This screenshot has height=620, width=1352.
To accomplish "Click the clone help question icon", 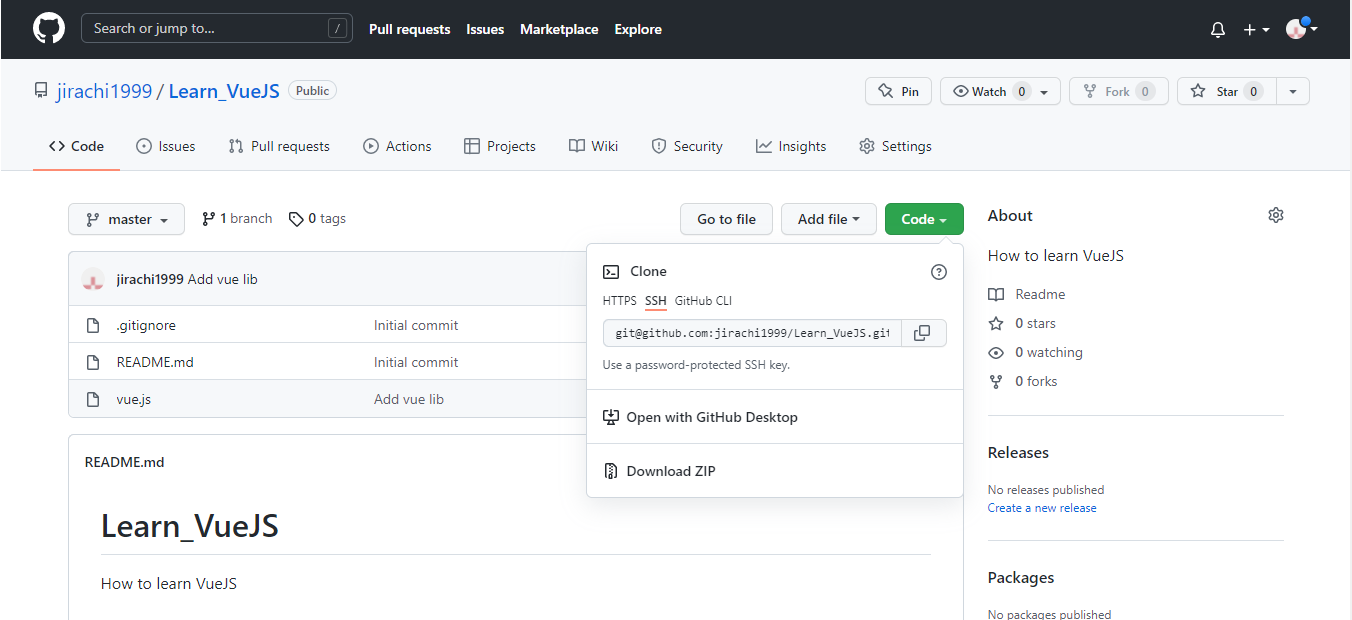I will [x=938, y=272].
